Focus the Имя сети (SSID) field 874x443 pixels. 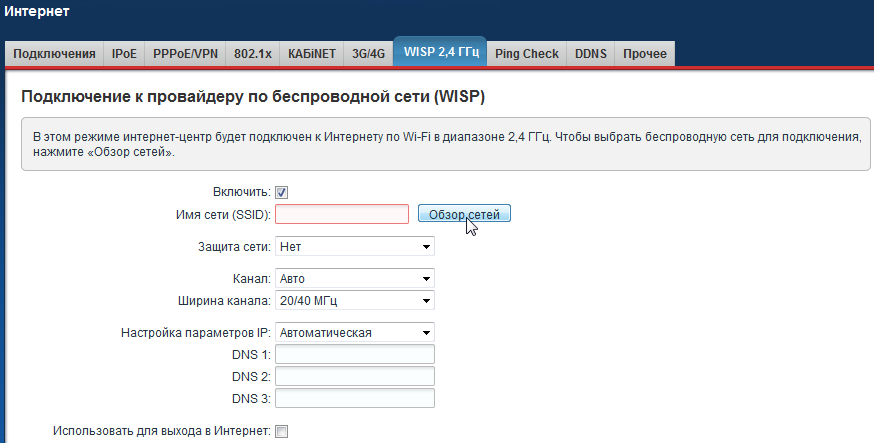(342, 214)
